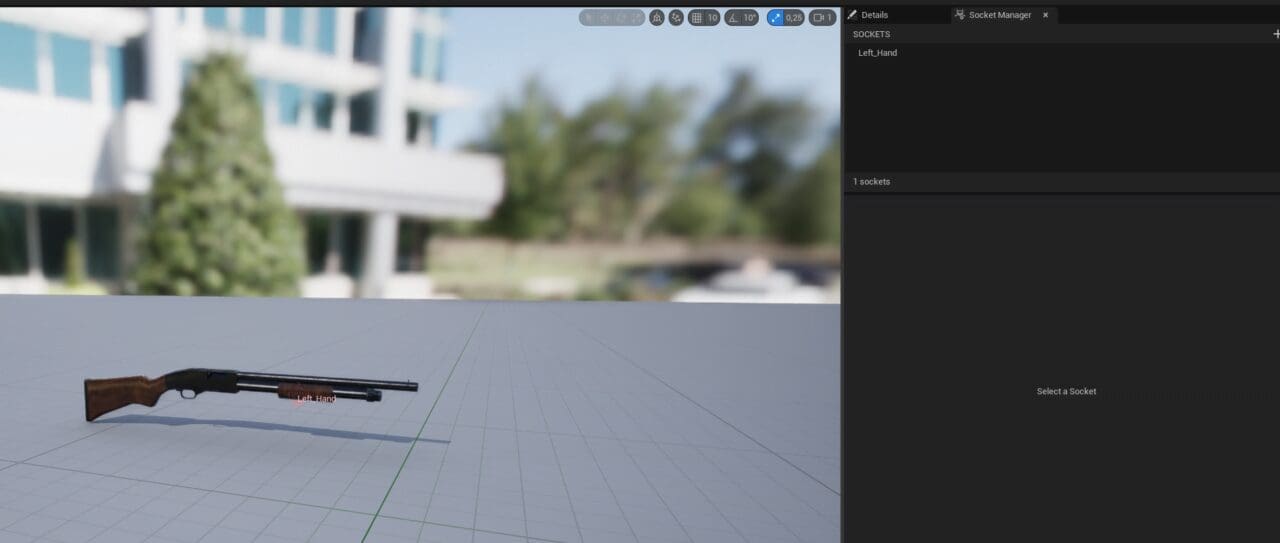
Task: Open the surface snapping options icon
Action: pos(677,18)
